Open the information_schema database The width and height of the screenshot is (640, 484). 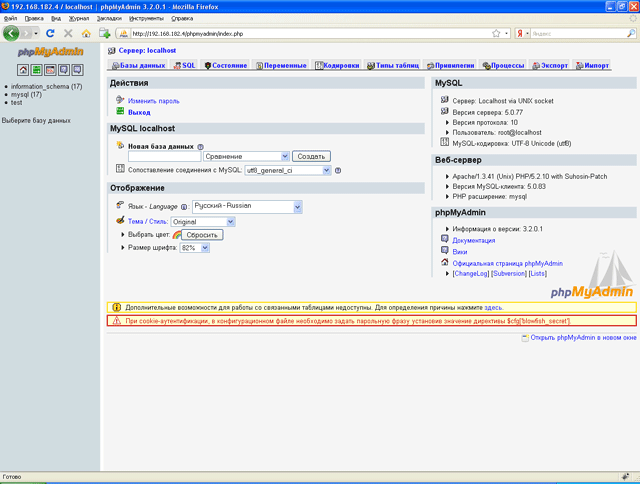pyautogui.click(x=47, y=87)
